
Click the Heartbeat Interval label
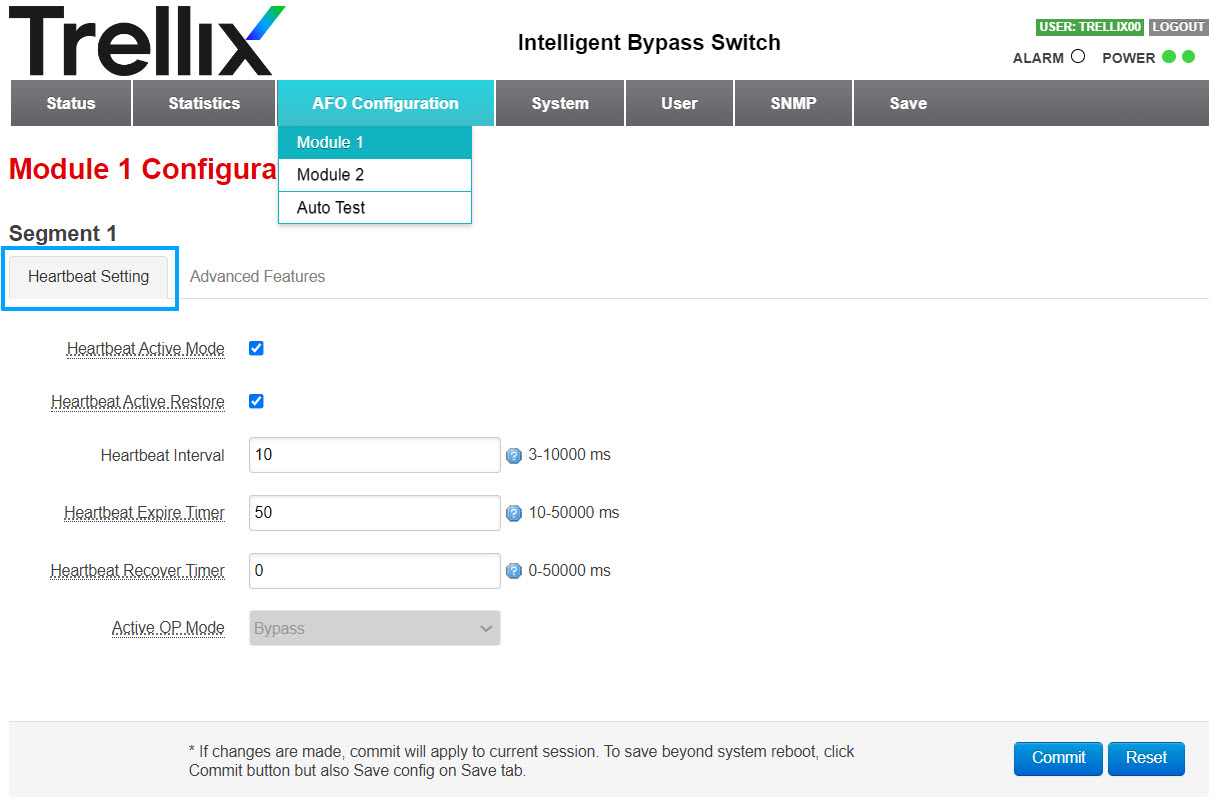click(x=163, y=455)
